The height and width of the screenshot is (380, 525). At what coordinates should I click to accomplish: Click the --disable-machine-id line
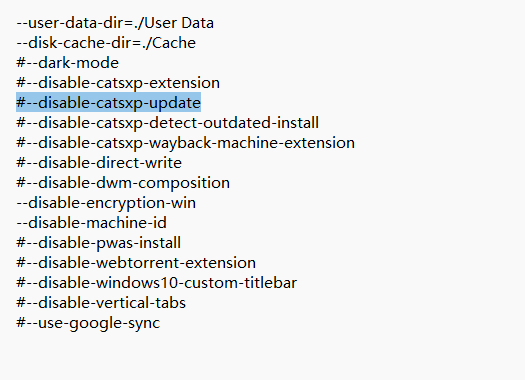pos(91,223)
